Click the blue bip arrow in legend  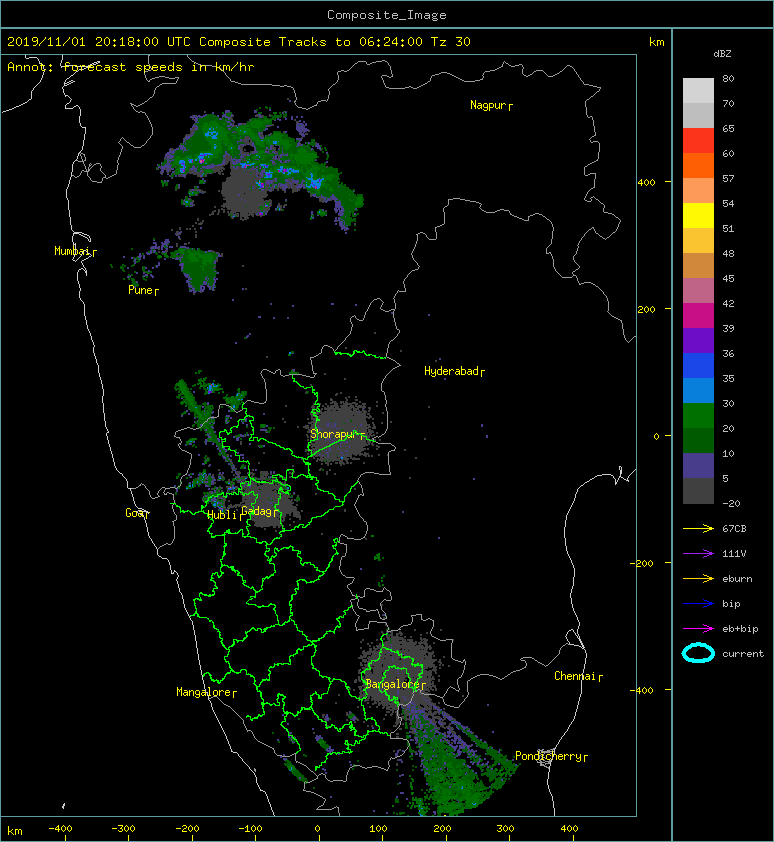coord(698,604)
